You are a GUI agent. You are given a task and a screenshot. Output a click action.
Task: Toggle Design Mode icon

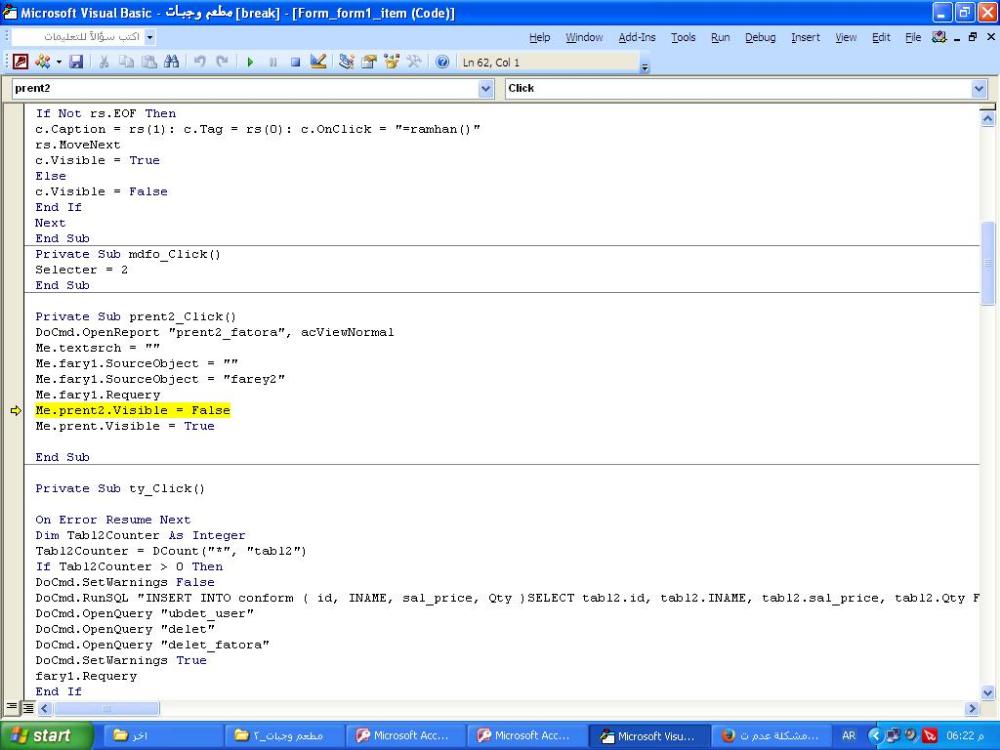(318, 62)
